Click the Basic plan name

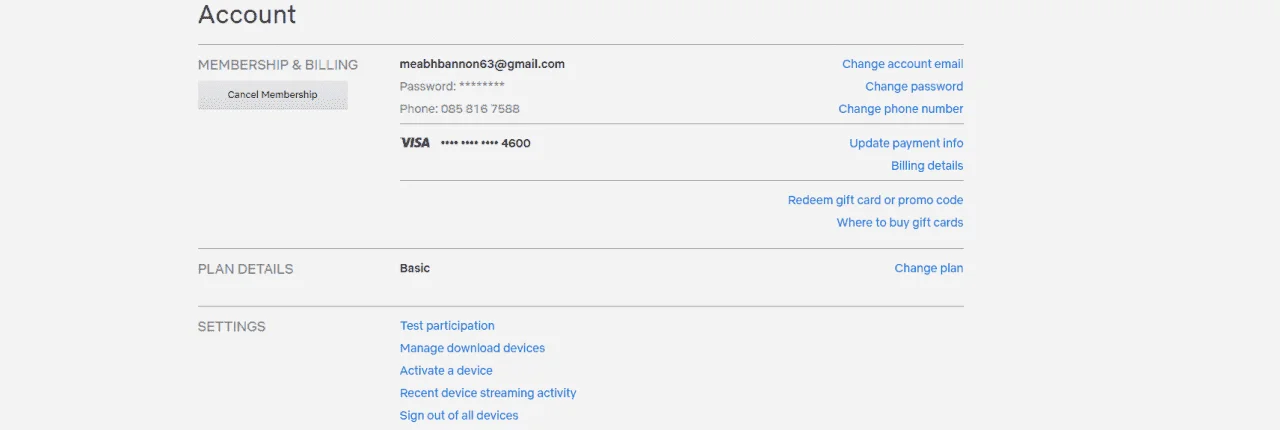pyautogui.click(x=415, y=268)
